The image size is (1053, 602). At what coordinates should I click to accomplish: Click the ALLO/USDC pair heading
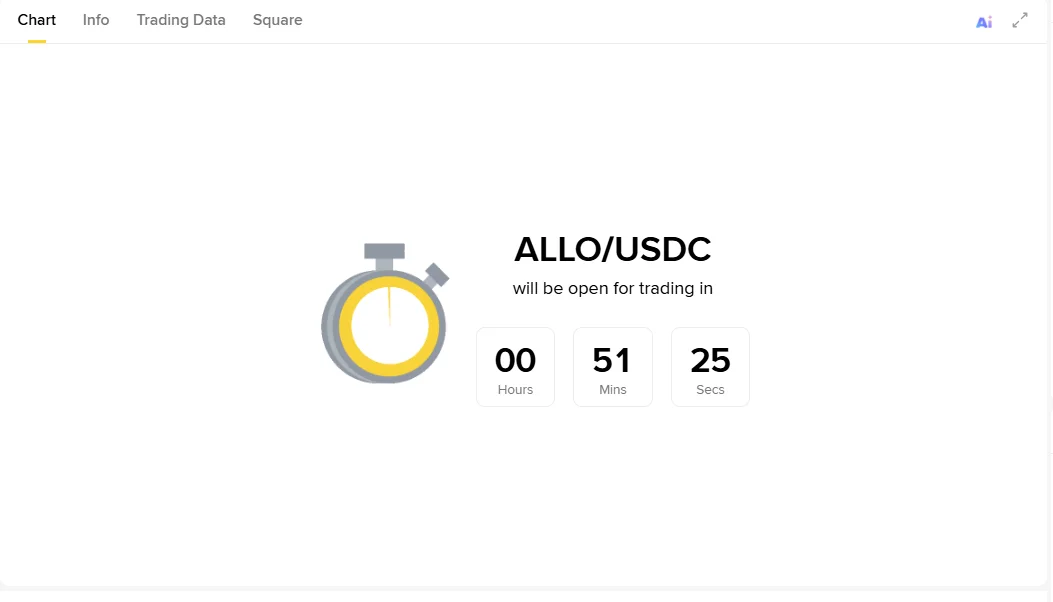(x=612, y=249)
